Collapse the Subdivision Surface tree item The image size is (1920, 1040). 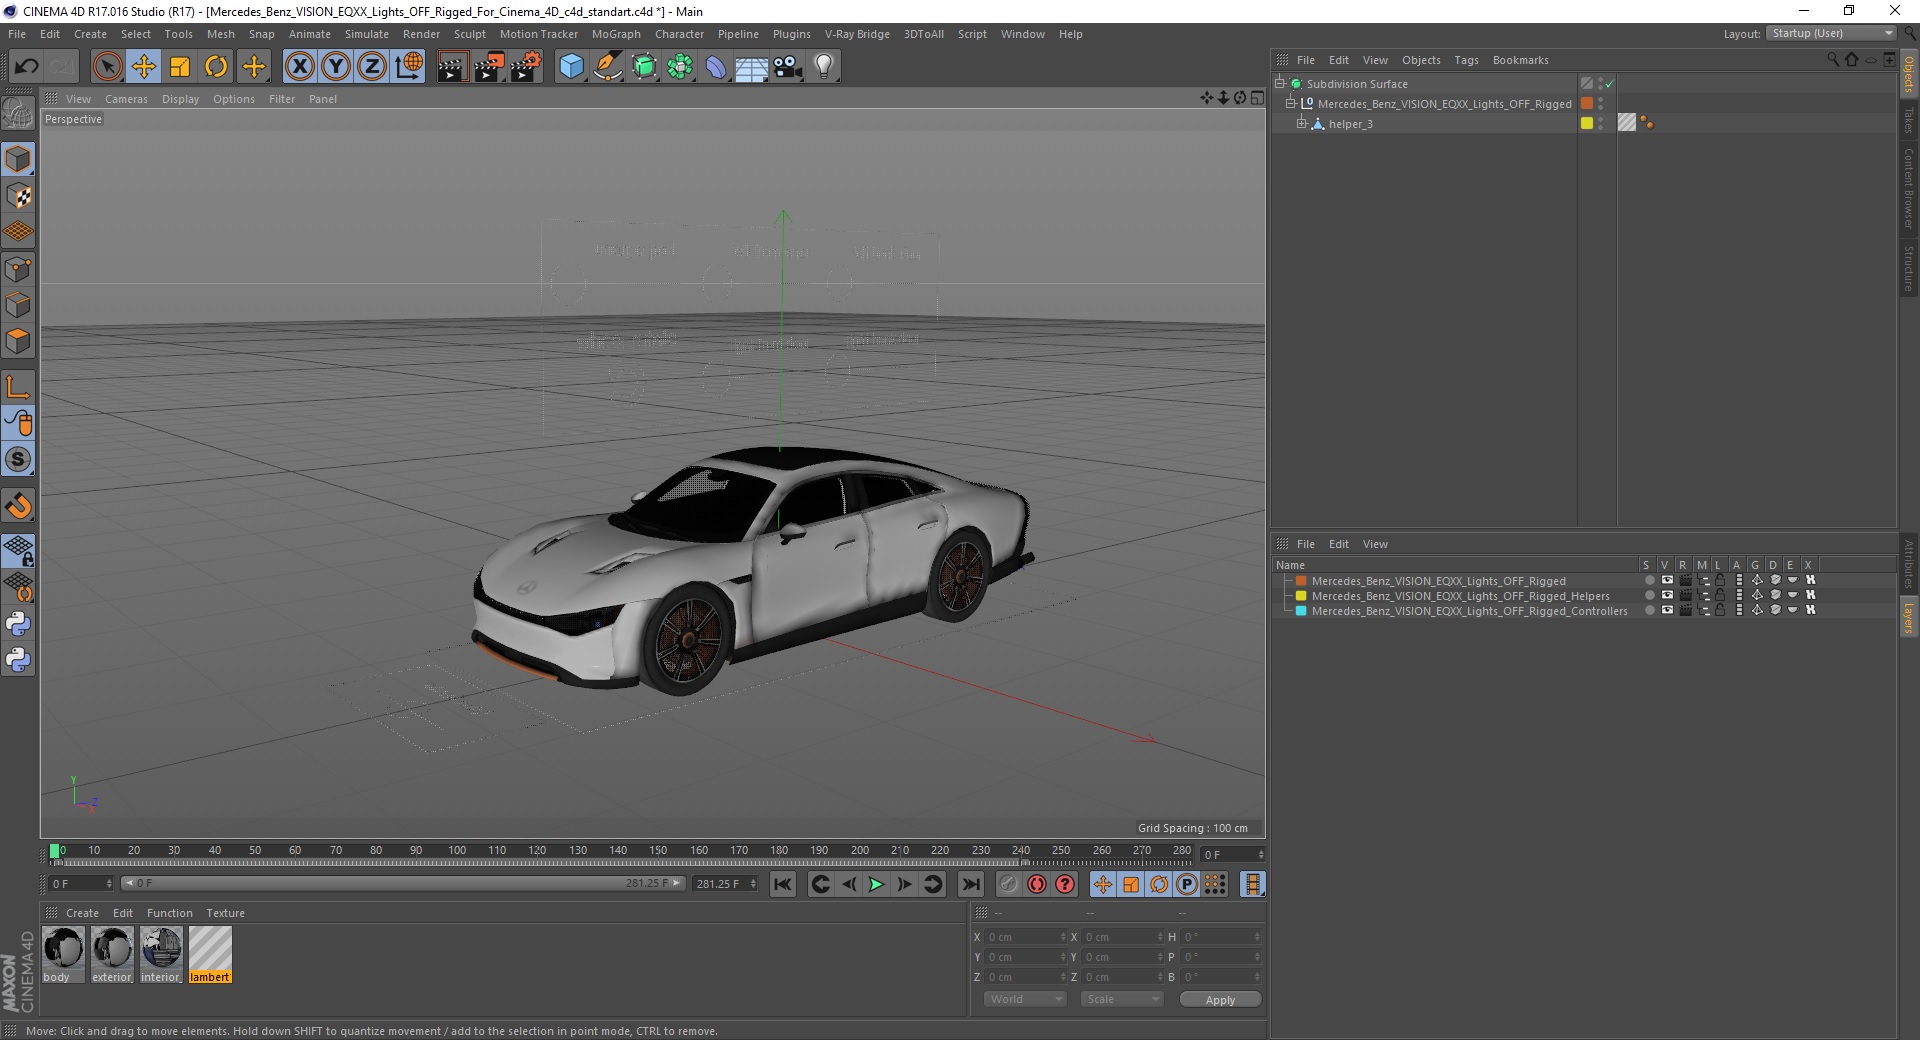[x=1279, y=84]
